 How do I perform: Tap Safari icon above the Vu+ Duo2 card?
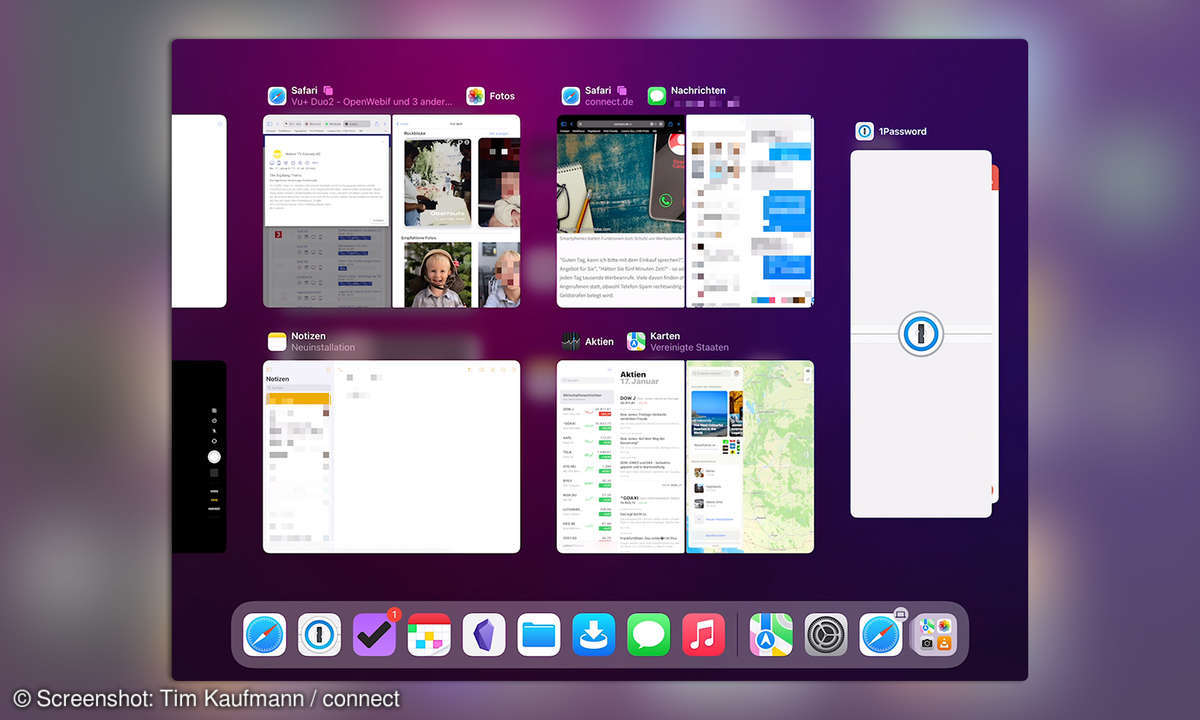coord(277,96)
